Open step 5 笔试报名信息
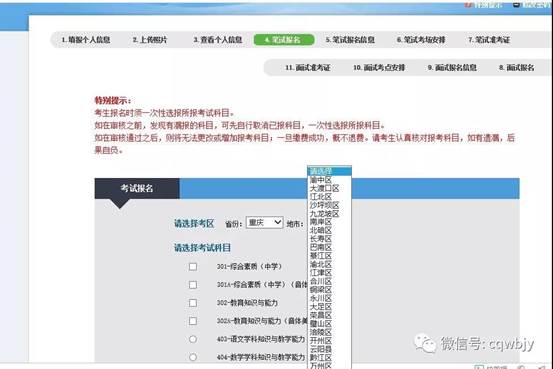Screen dimensions: 553x369 click(x=350, y=40)
